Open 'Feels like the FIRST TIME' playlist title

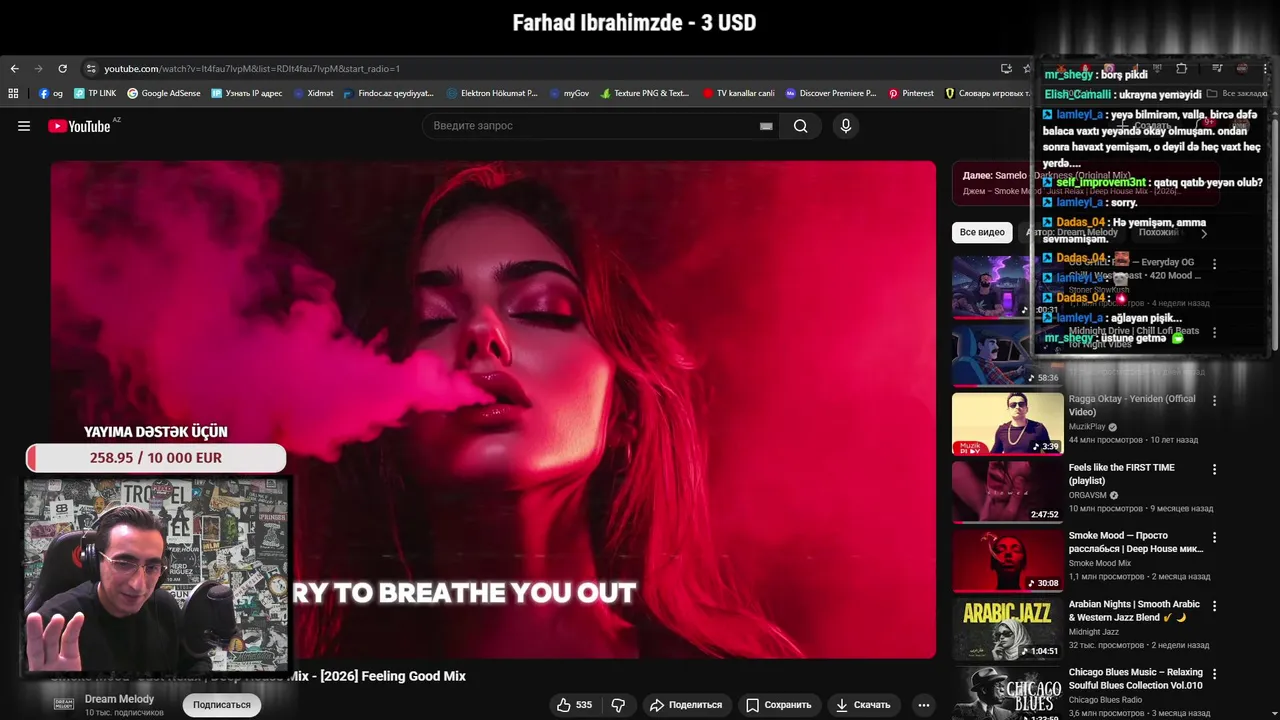1121,474
